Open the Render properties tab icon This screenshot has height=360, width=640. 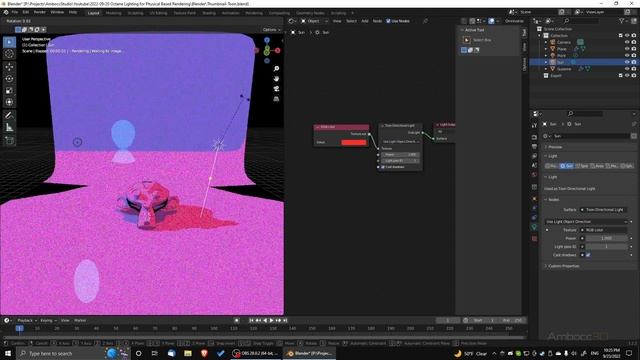click(534, 137)
